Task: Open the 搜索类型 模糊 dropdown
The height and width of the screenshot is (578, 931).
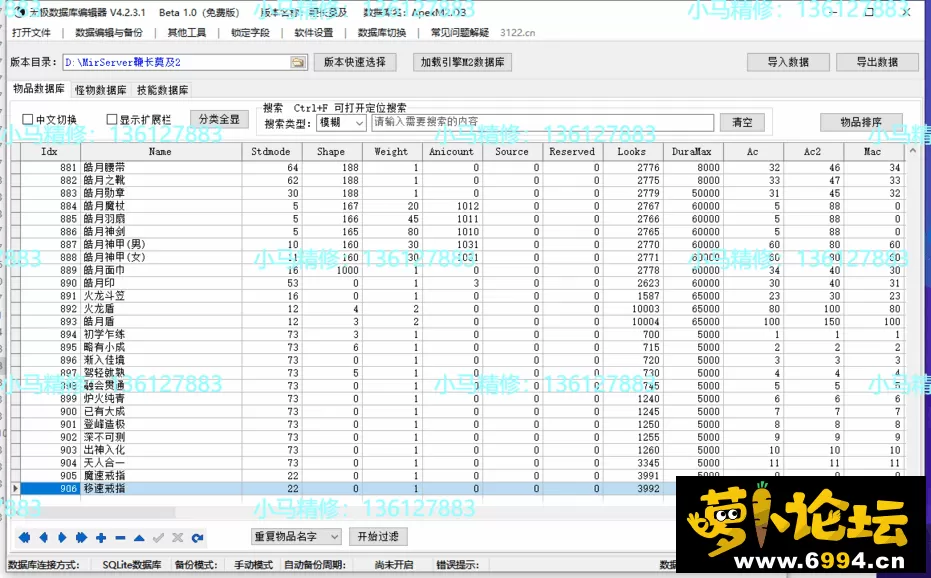Action: 341,122
